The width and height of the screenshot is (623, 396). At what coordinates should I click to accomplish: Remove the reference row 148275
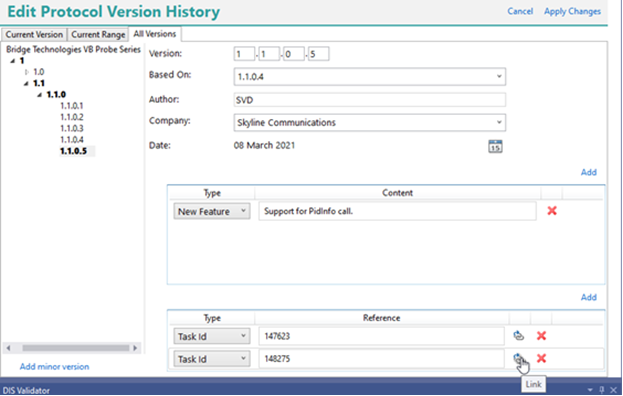541,359
